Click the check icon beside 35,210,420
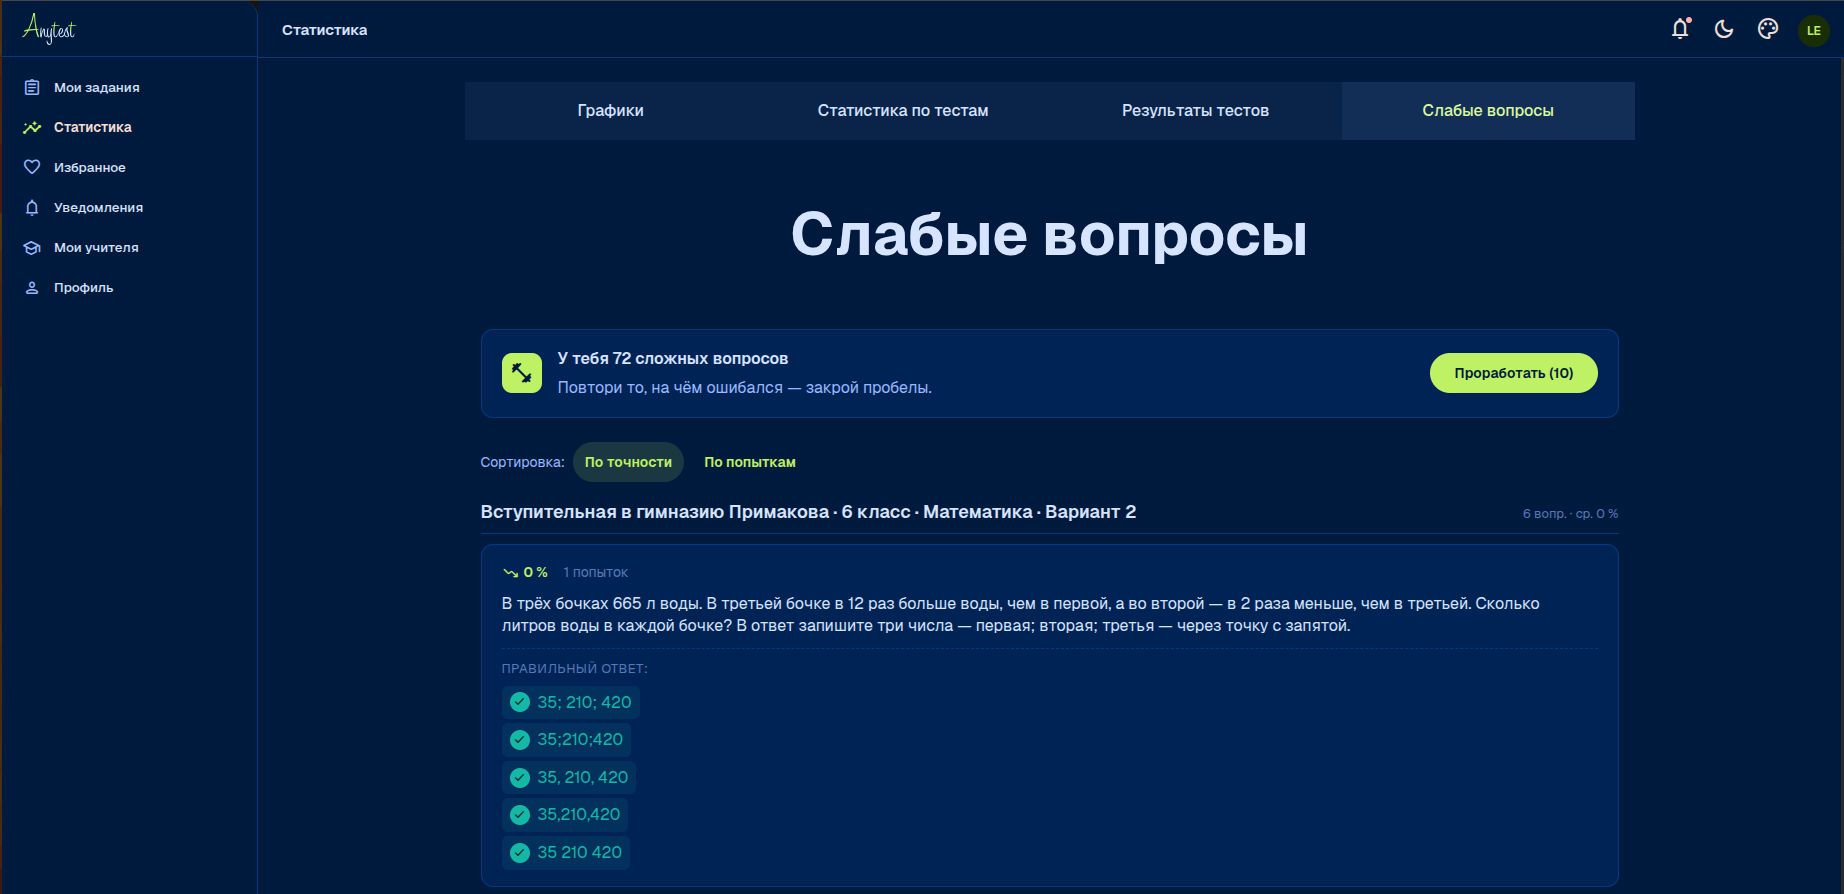 point(520,815)
